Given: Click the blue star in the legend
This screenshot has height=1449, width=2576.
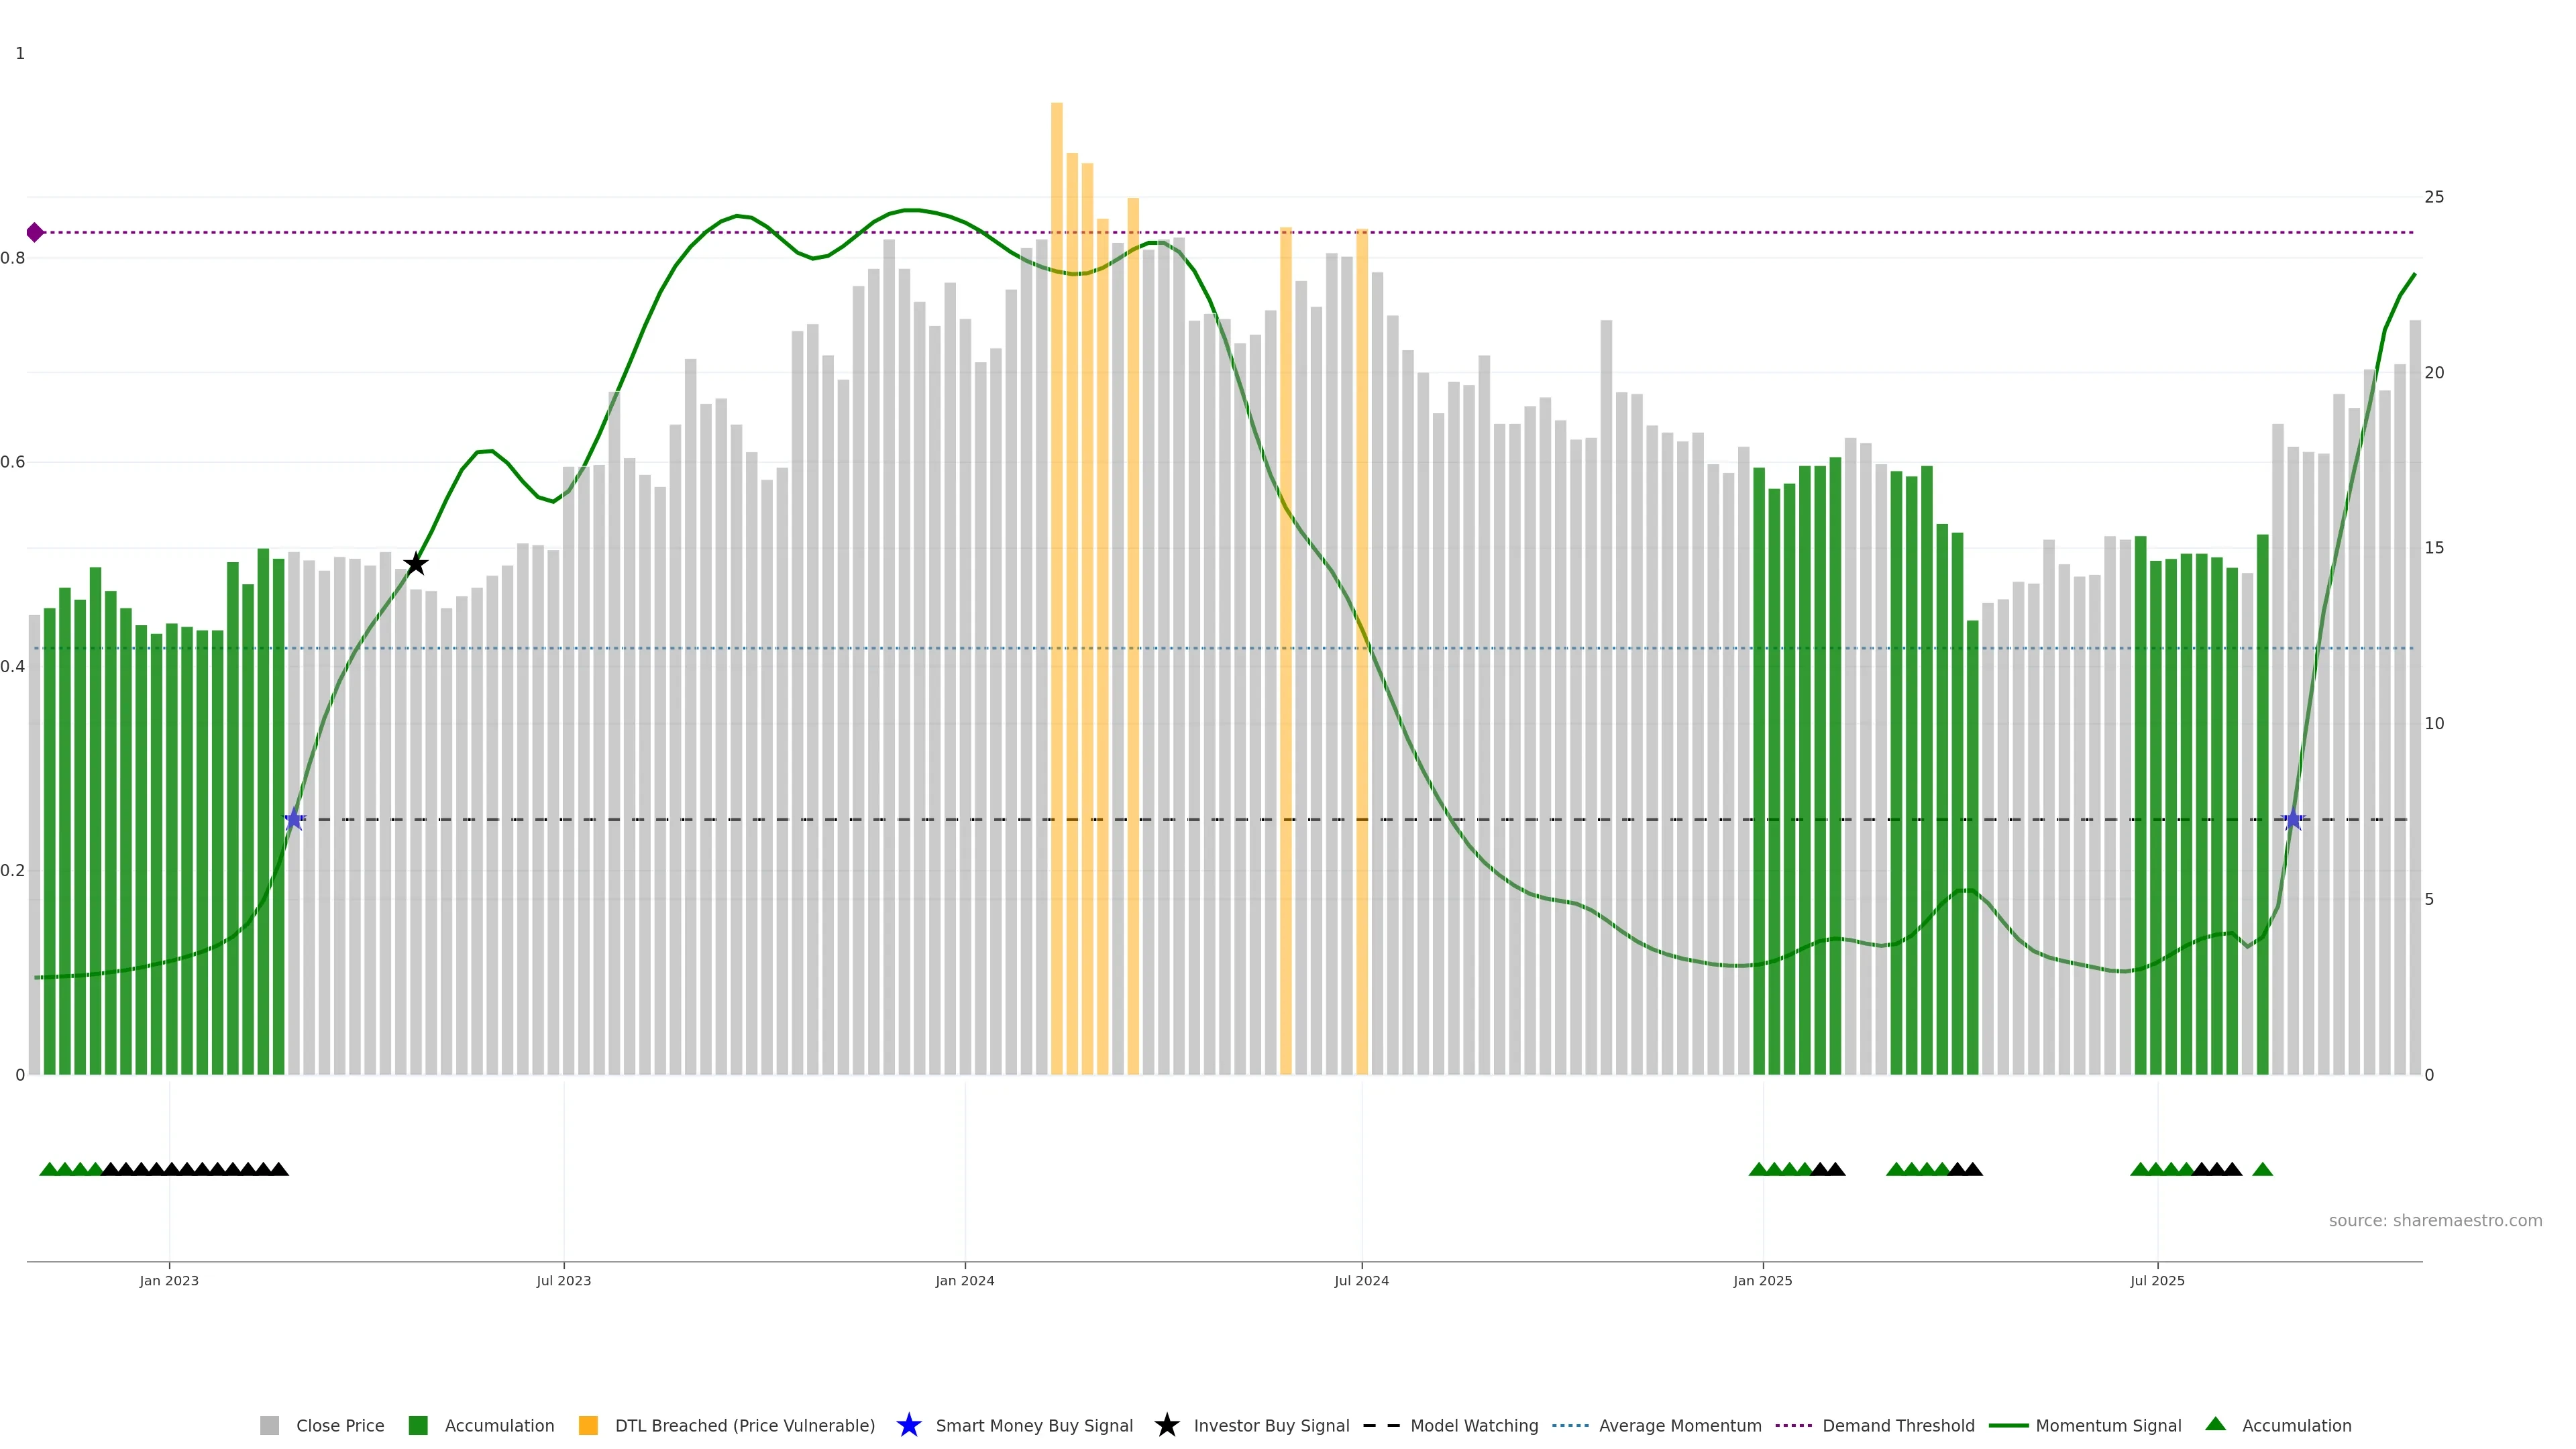Looking at the screenshot, I should point(908,1425).
